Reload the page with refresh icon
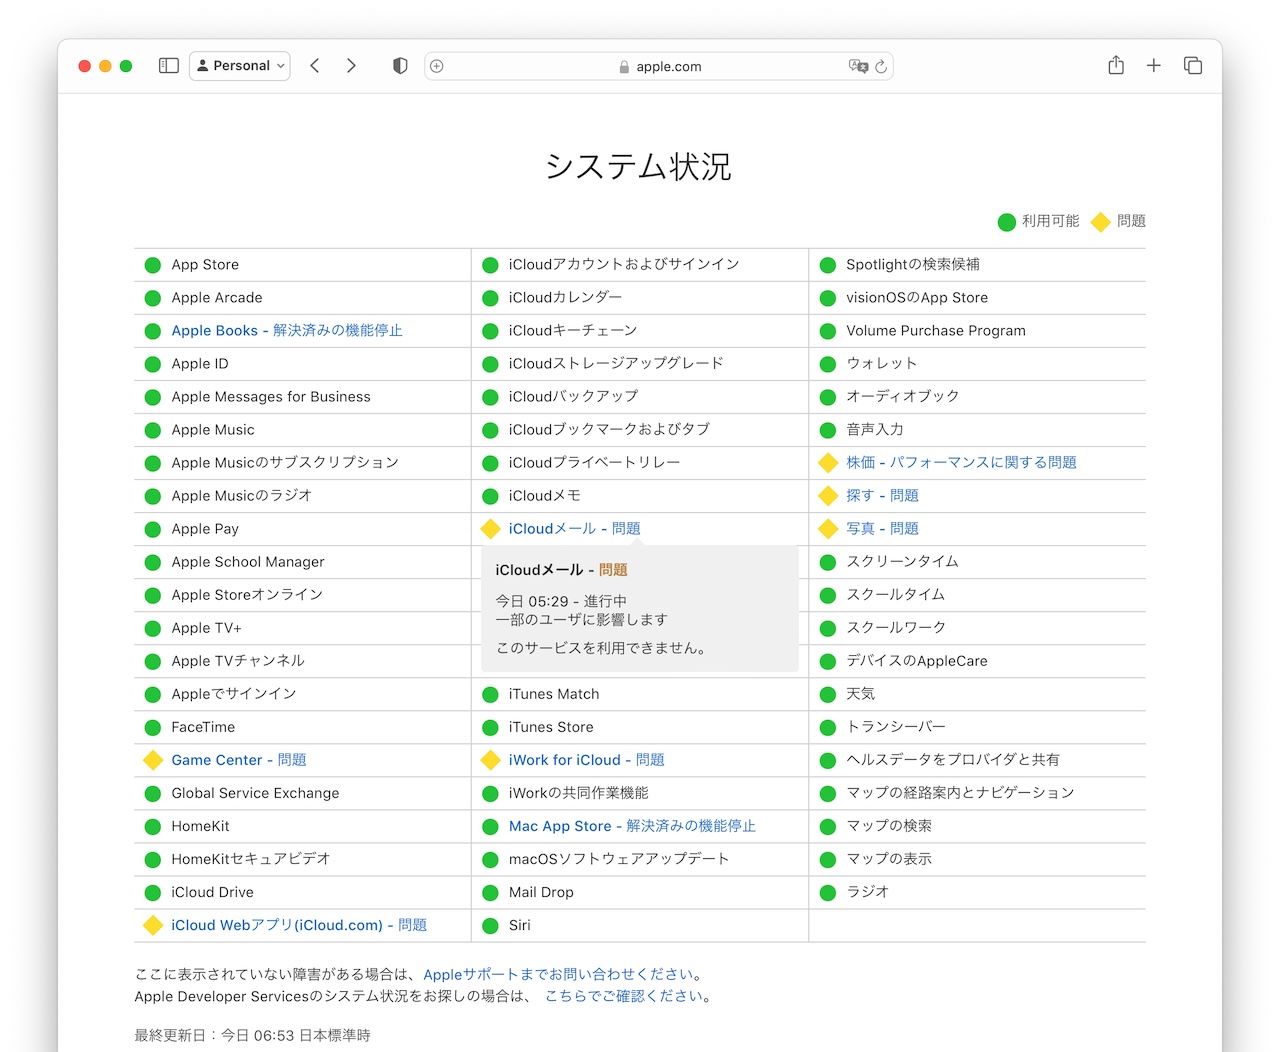Viewport: 1280px width, 1052px height. (x=881, y=66)
